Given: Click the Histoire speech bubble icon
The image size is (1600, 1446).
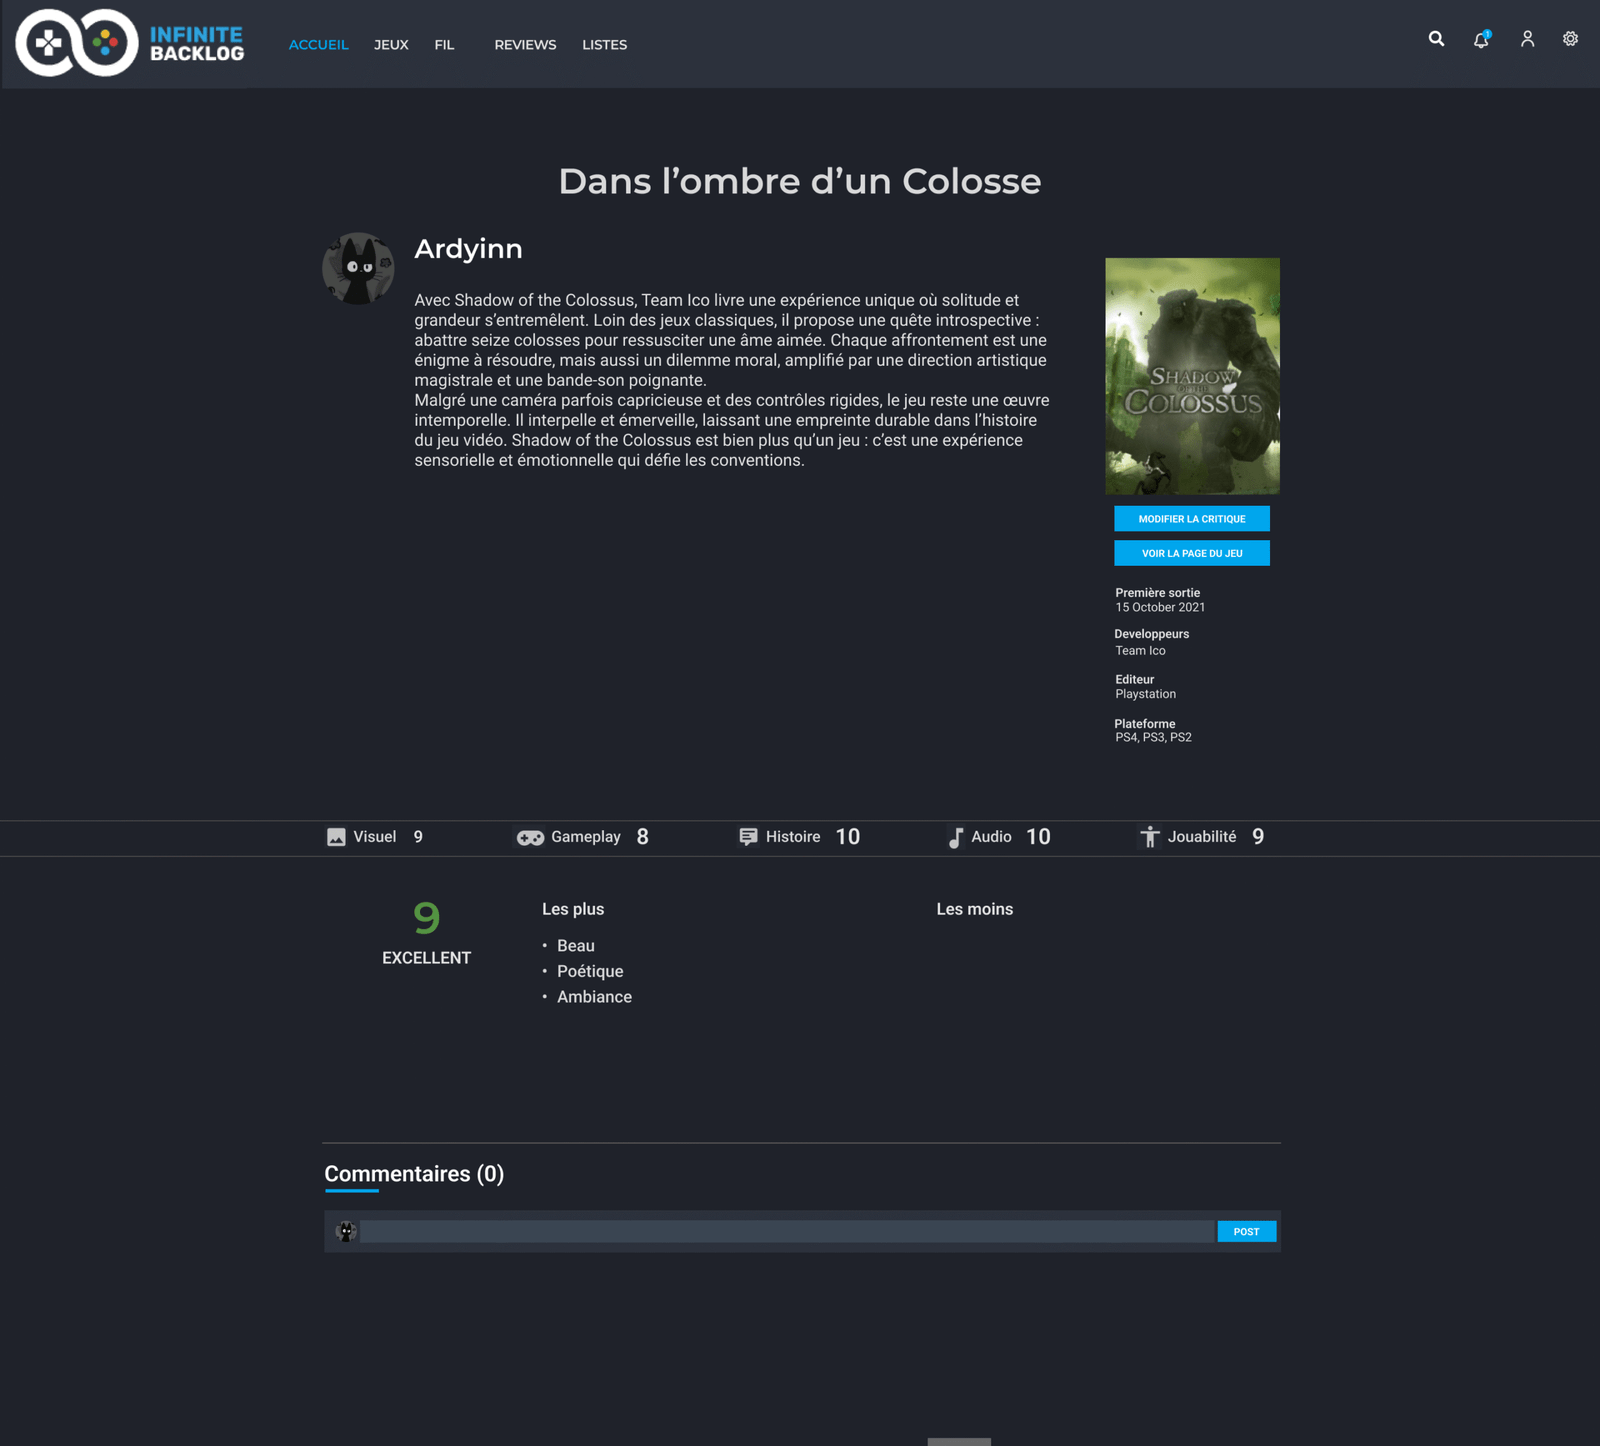Looking at the screenshot, I should pyautogui.click(x=748, y=837).
